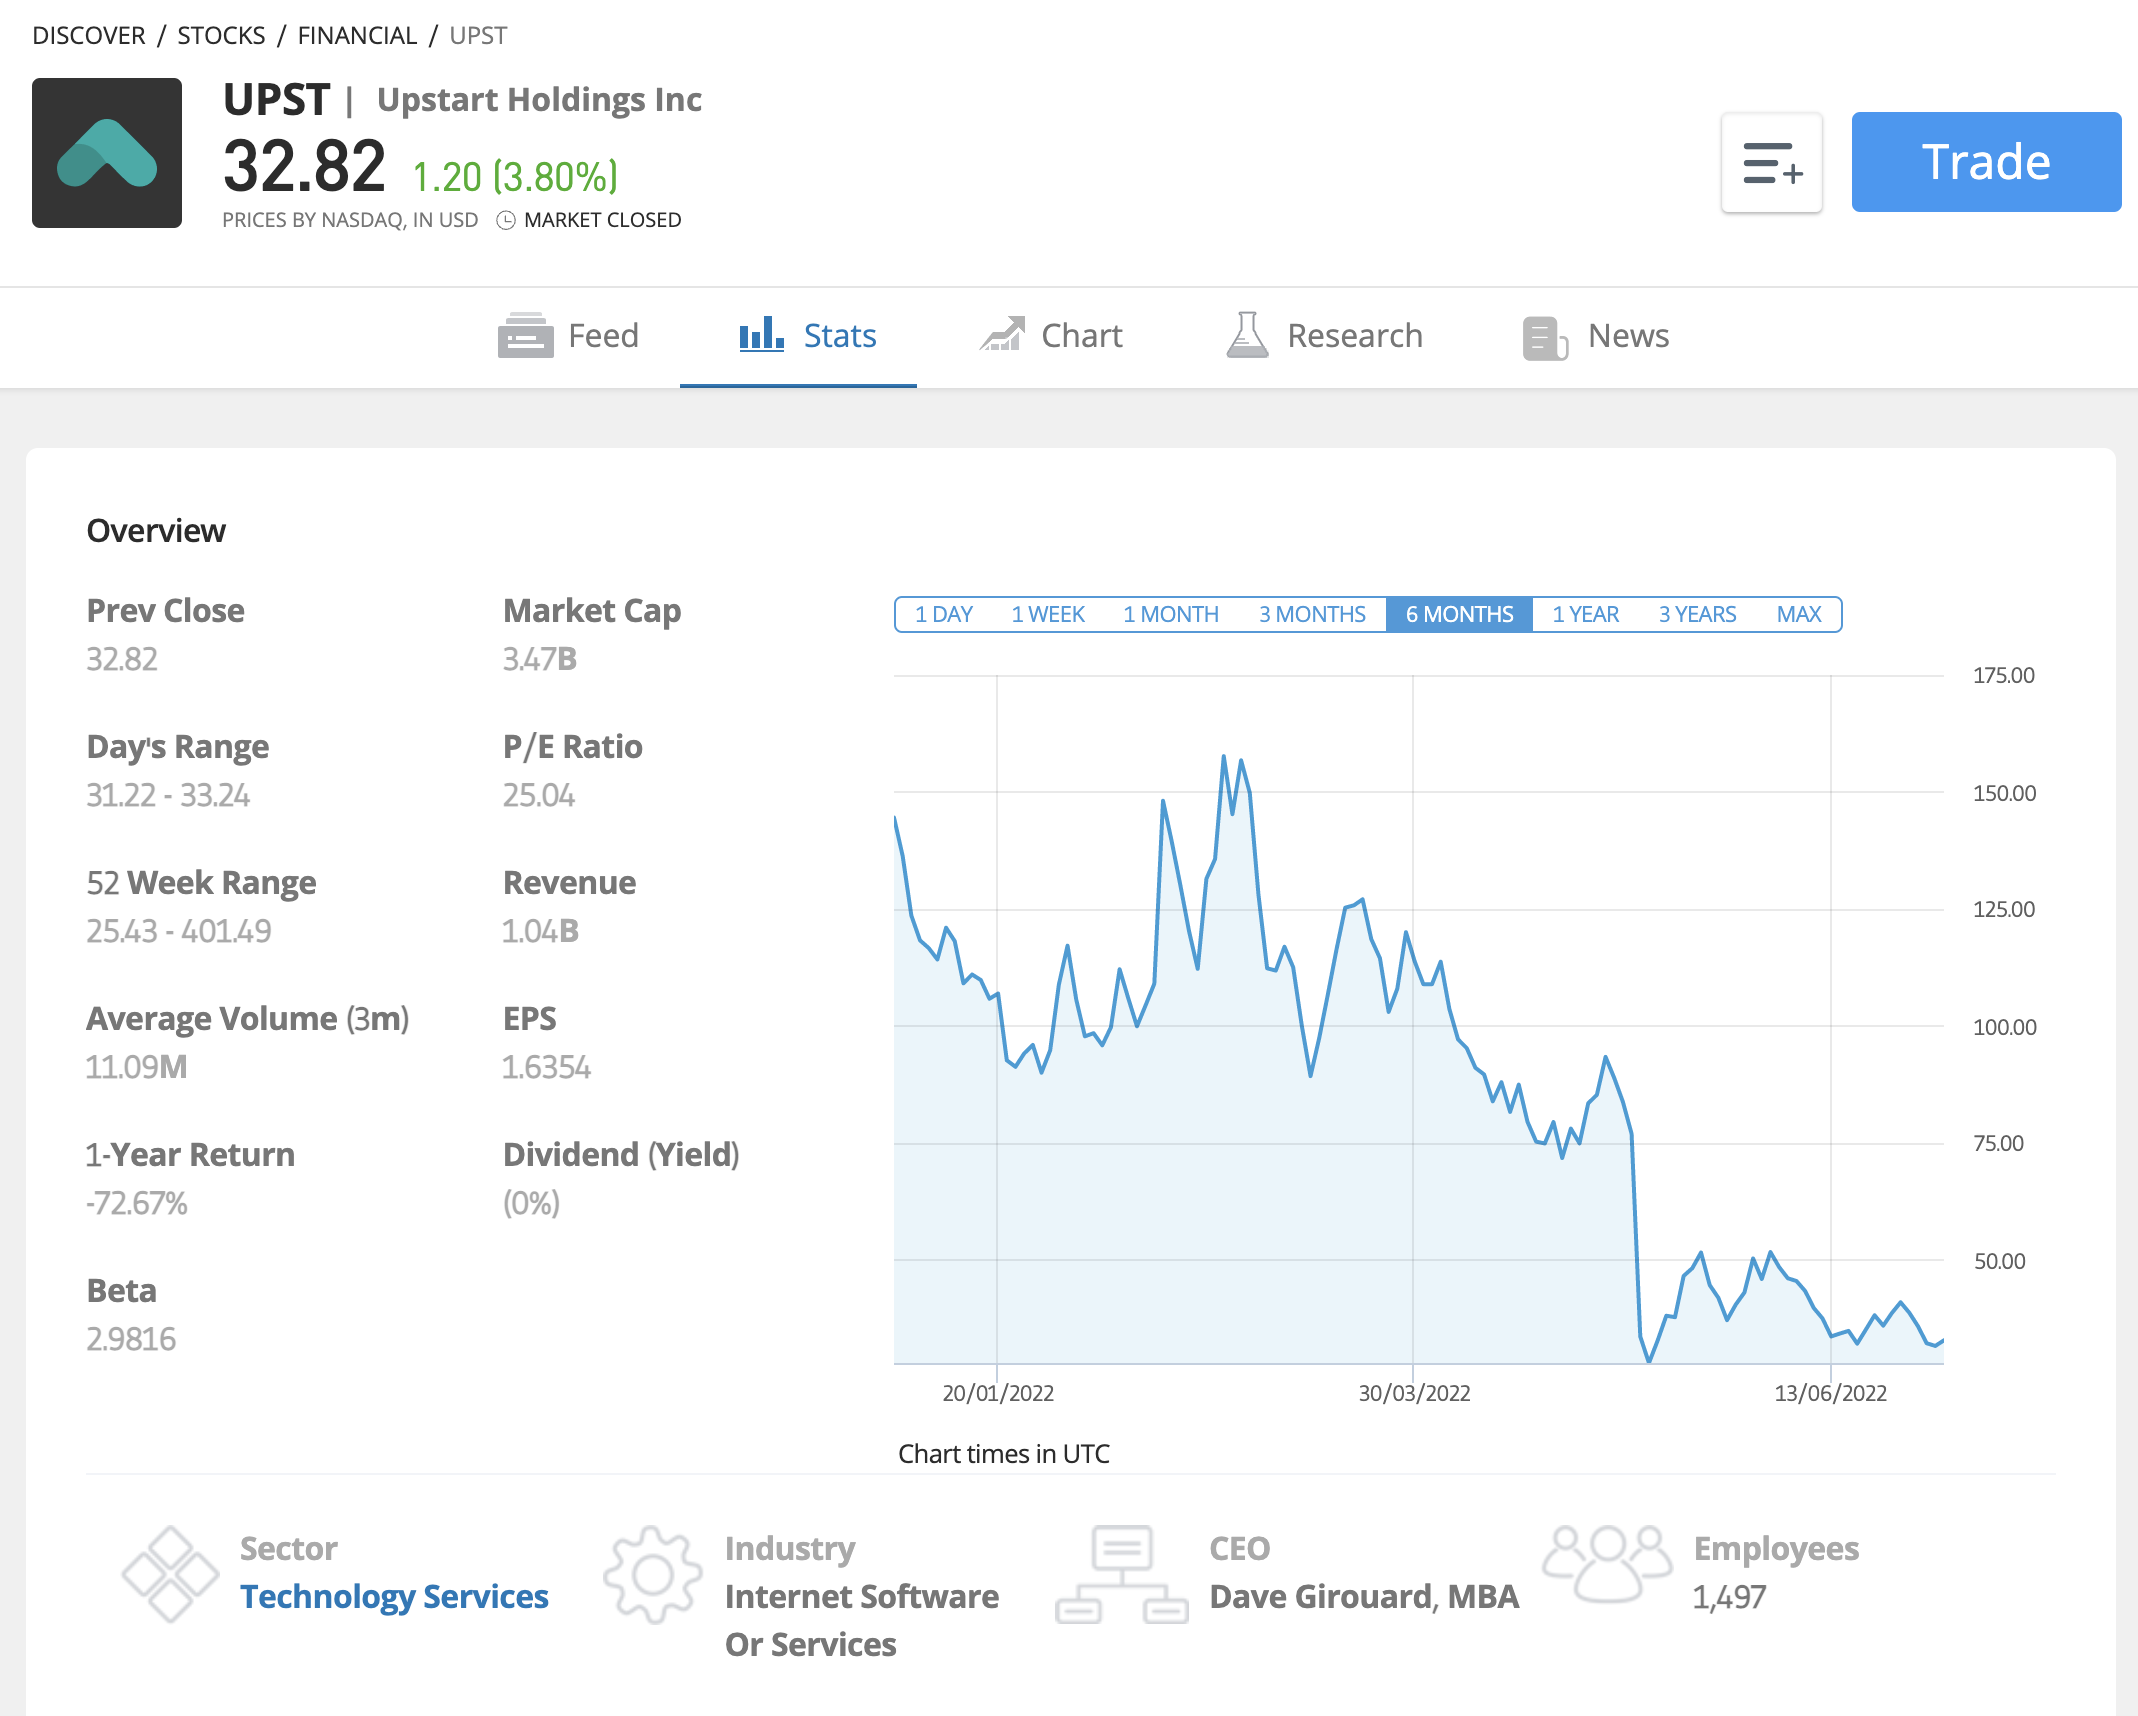The height and width of the screenshot is (1716, 2138).
Task: Click the Market Cap value 3.47B
Action: pos(540,659)
